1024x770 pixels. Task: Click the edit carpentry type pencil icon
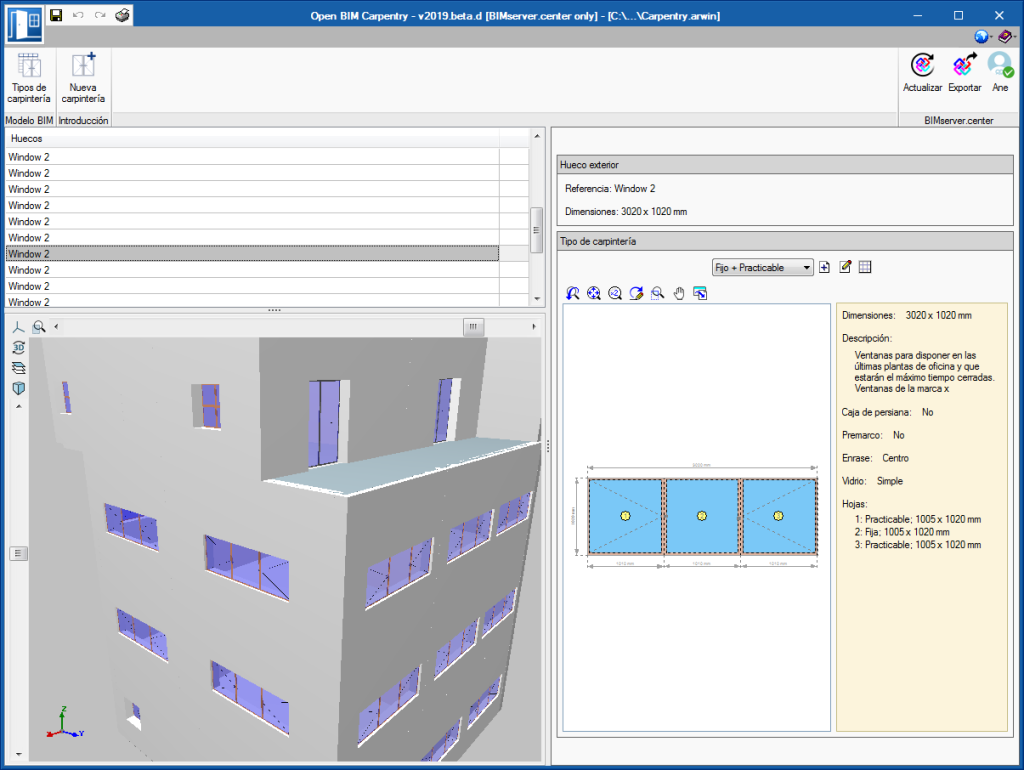[845, 267]
